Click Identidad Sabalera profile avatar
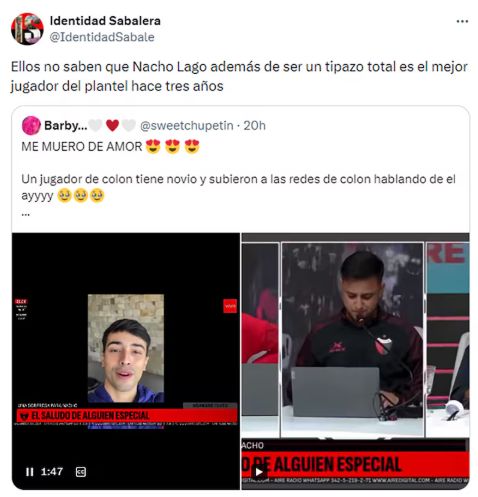 27,29
